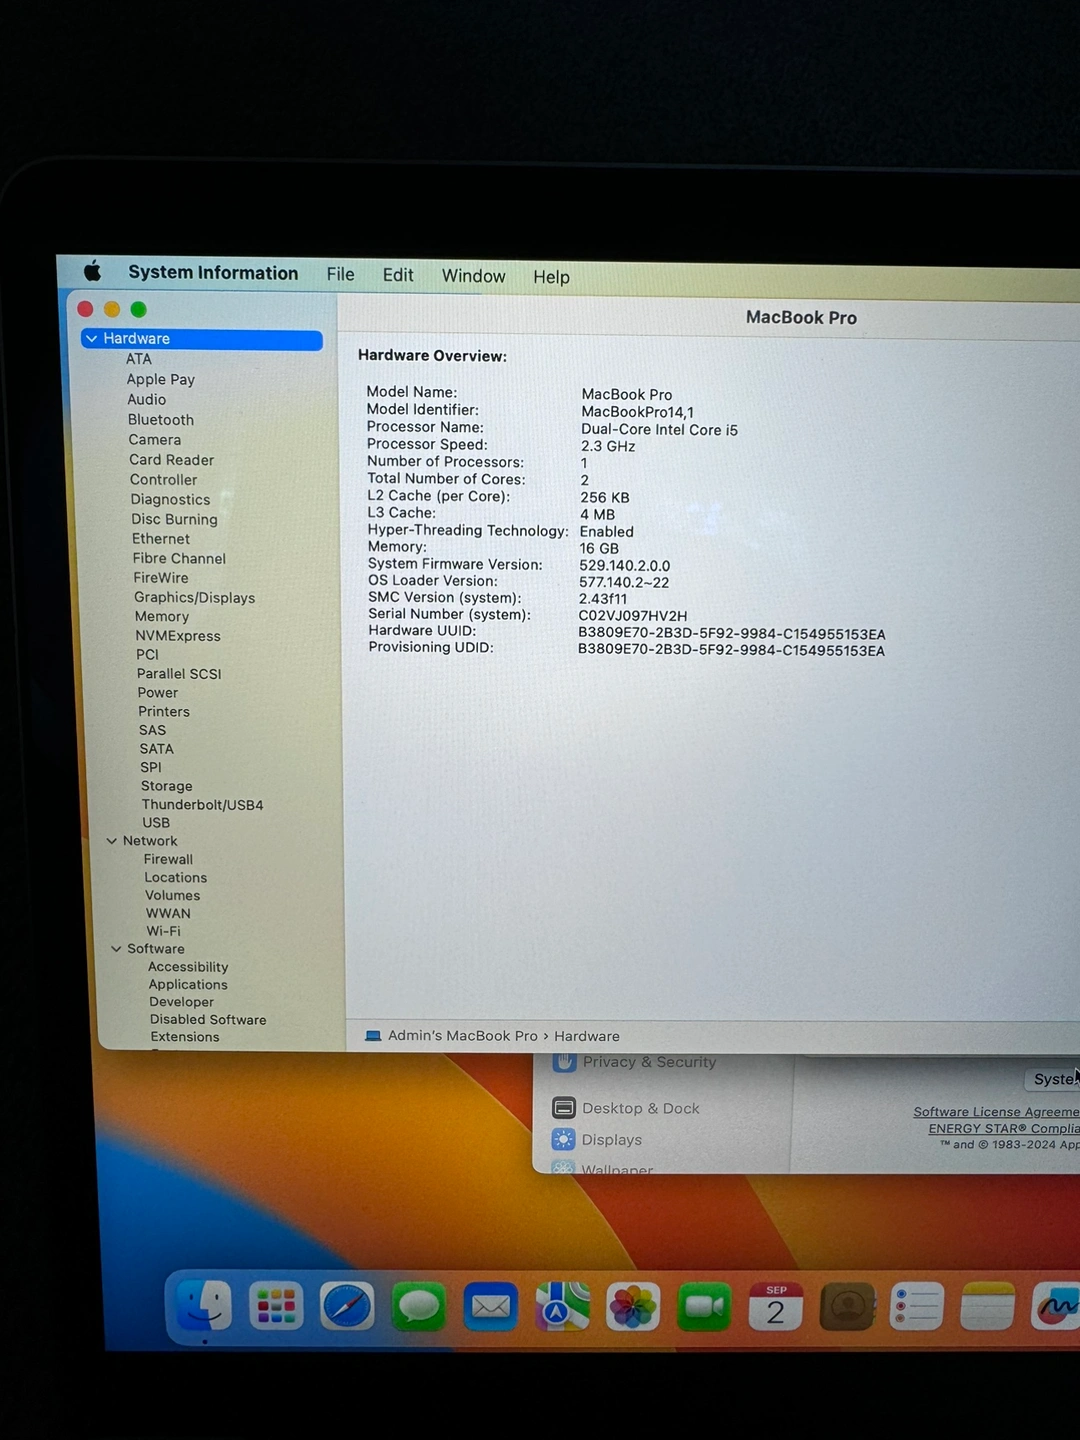Open the File menu
The image size is (1080, 1440).
[340, 274]
